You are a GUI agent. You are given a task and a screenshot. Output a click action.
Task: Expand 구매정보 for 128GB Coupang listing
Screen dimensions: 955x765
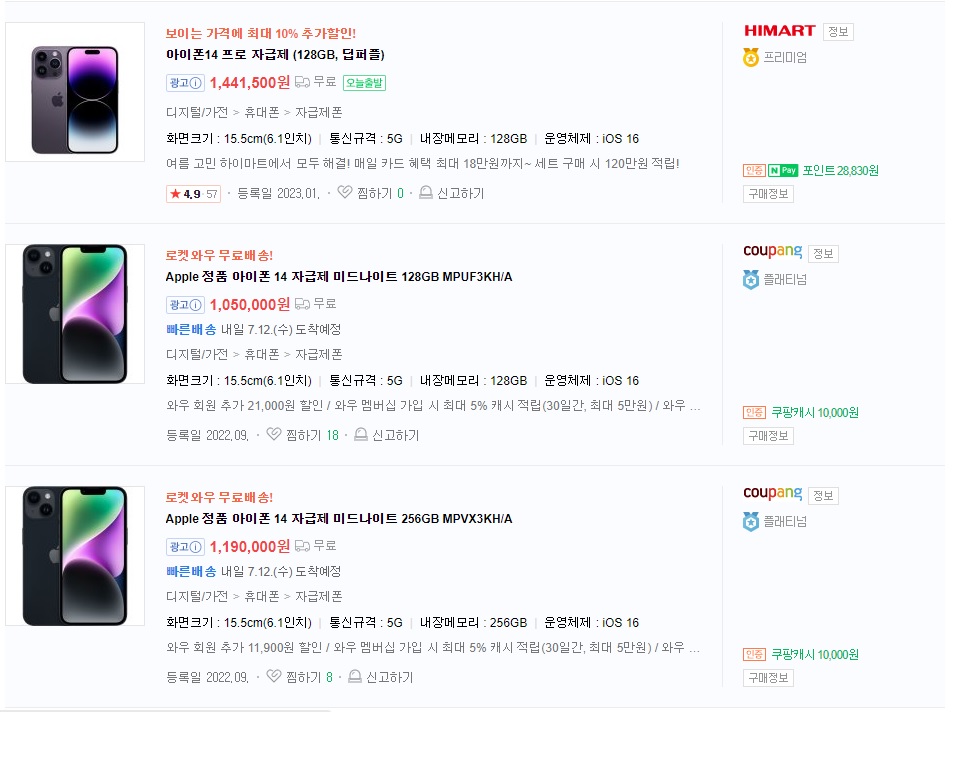pyautogui.click(x=768, y=435)
